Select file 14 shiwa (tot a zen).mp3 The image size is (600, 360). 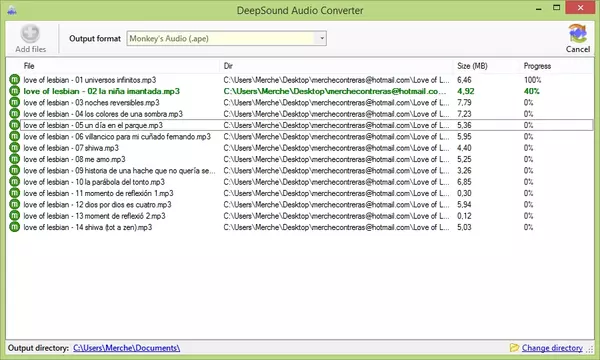(88, 227)
